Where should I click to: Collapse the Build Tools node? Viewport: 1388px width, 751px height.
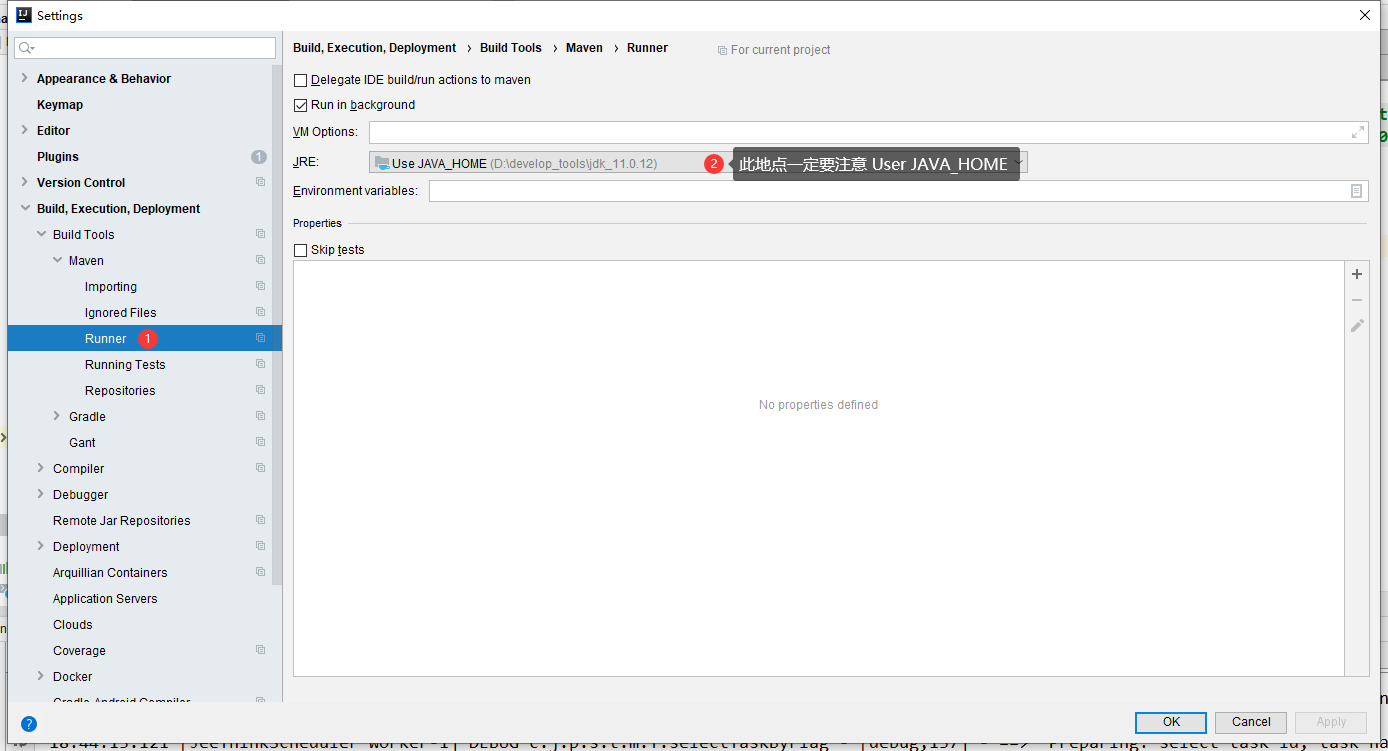41,234
